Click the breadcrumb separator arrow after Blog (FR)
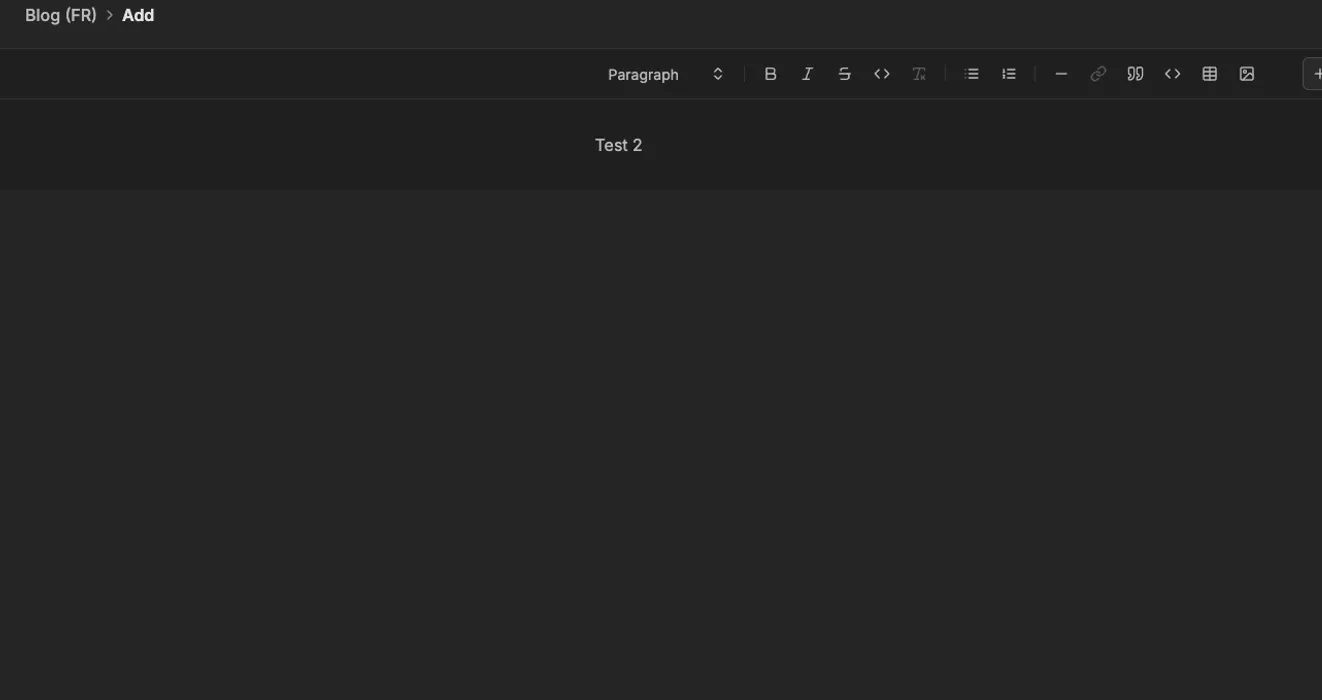The height and width of the screenshot is (700, 1322). click(110, 15)
